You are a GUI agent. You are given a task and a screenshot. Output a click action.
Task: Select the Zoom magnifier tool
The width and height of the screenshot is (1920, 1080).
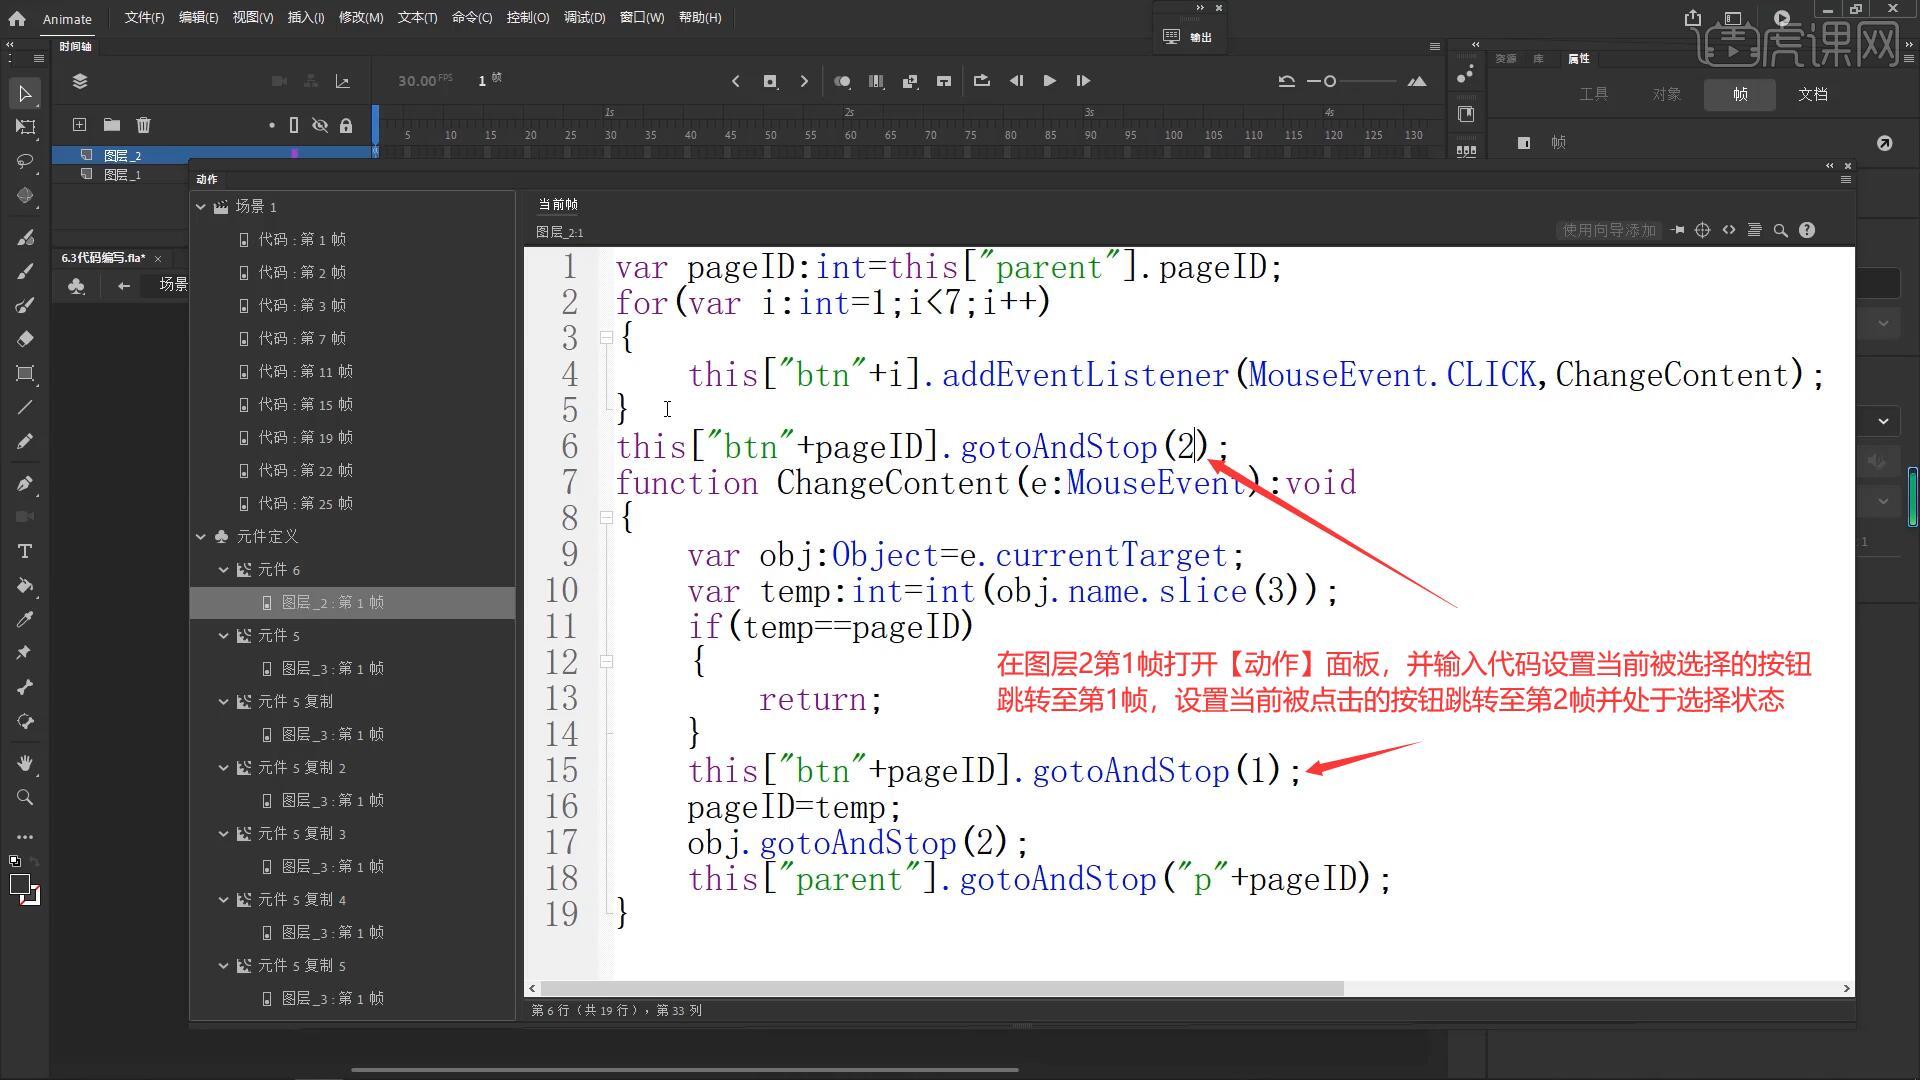point(25,798)
